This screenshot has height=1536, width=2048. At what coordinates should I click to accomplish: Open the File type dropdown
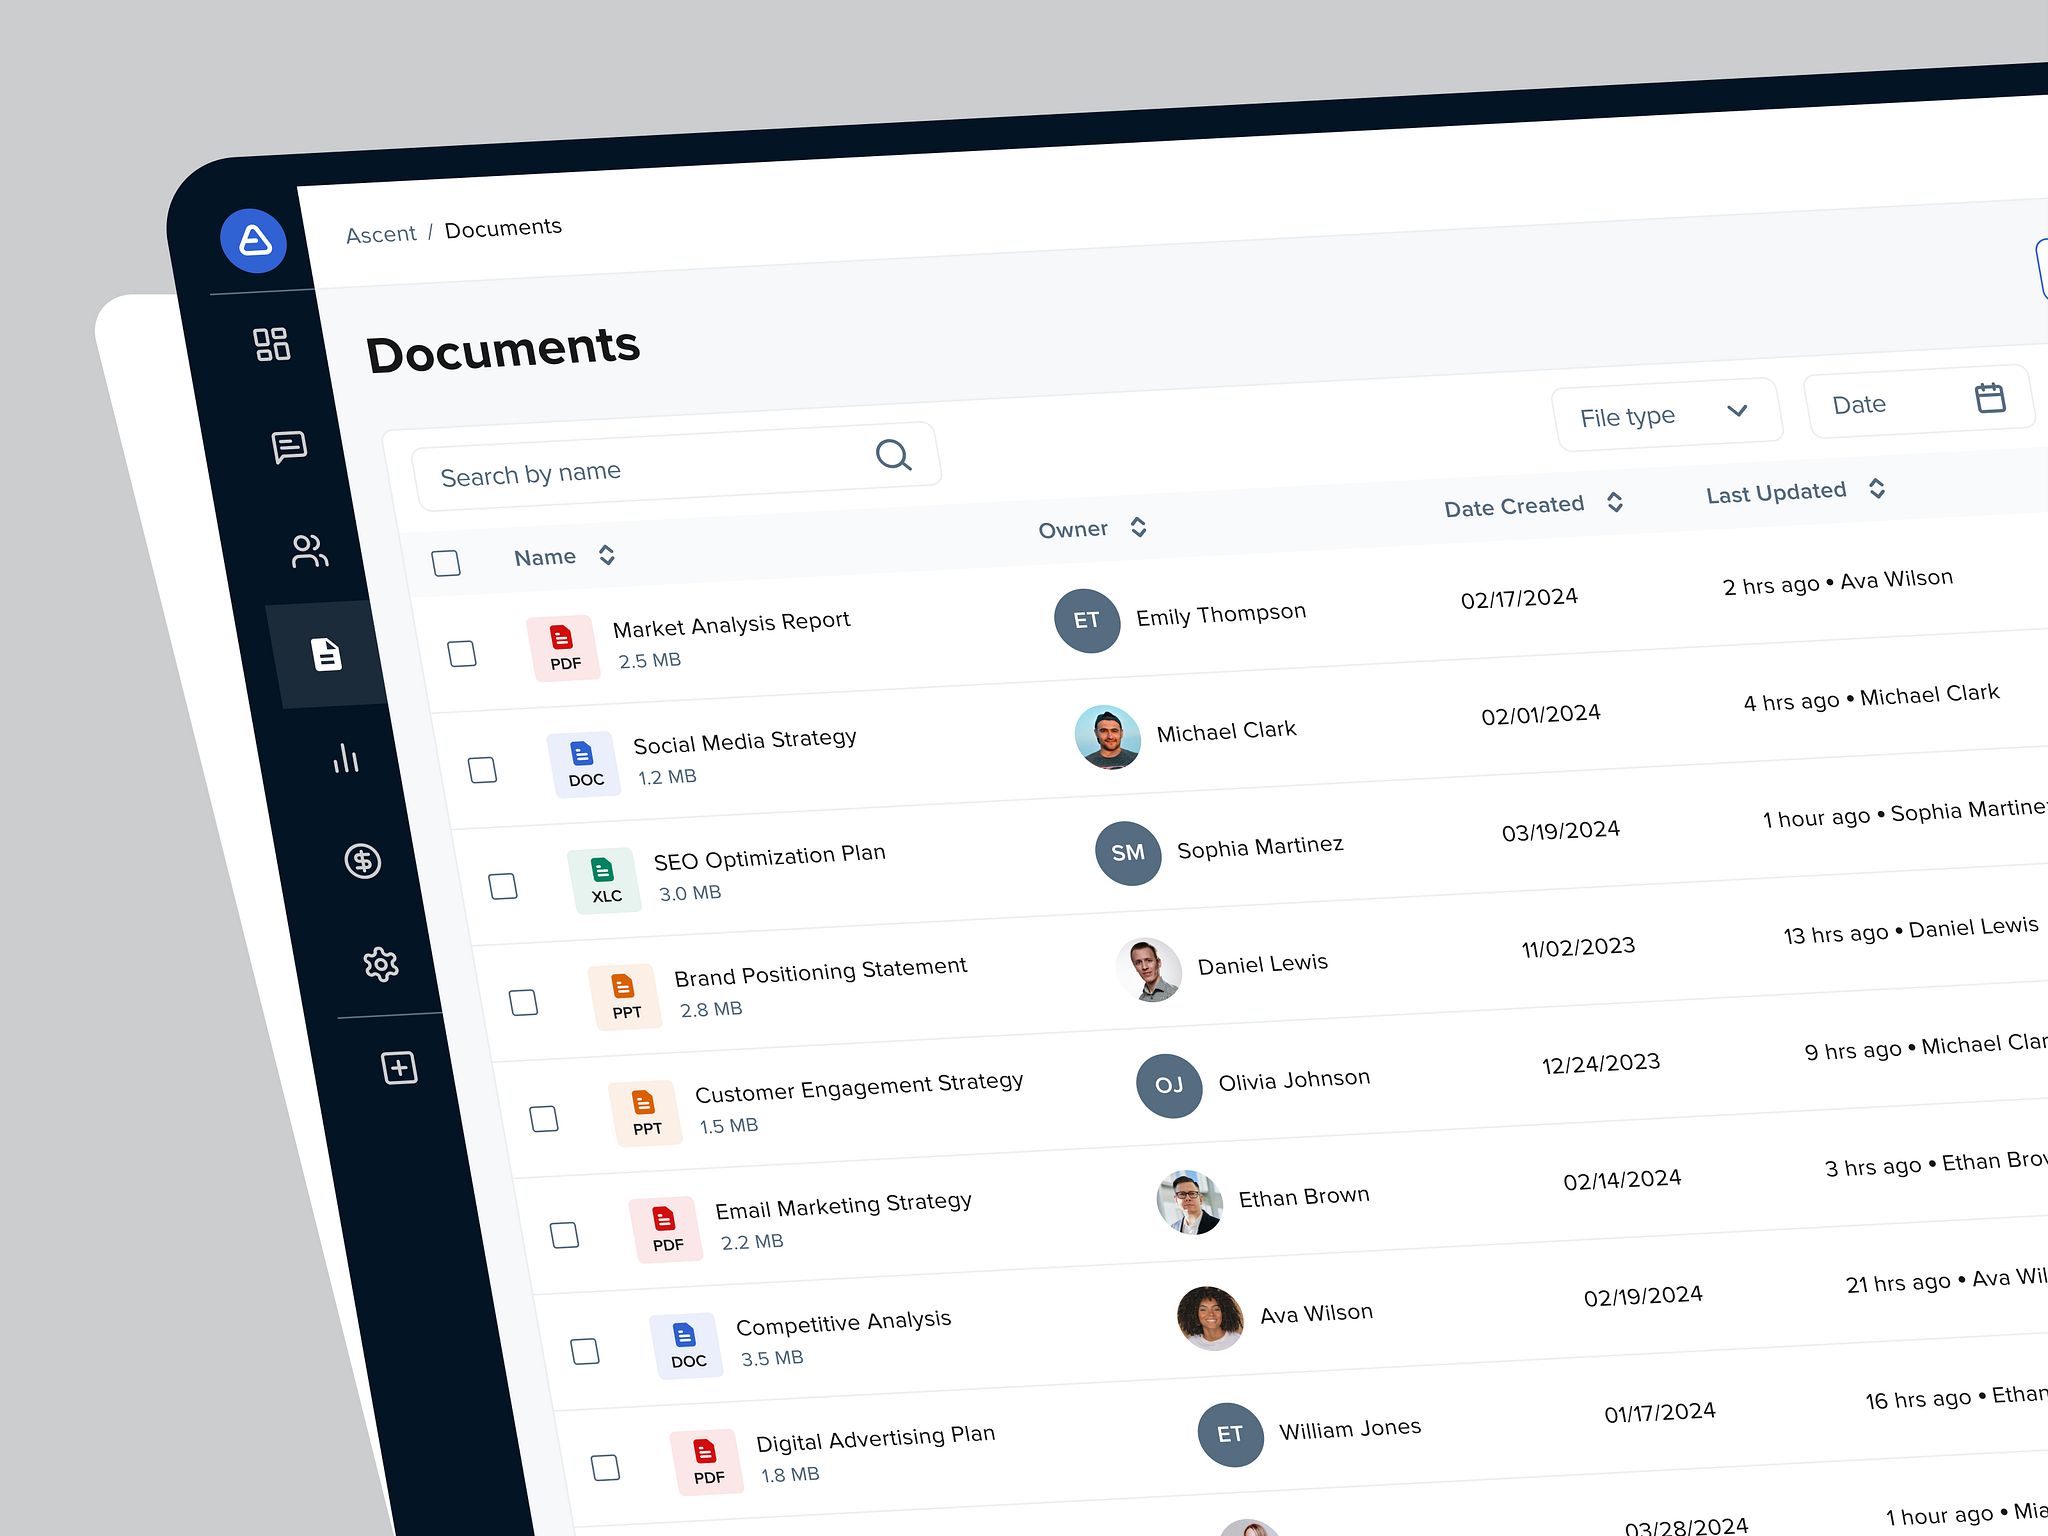[1668, 412]
